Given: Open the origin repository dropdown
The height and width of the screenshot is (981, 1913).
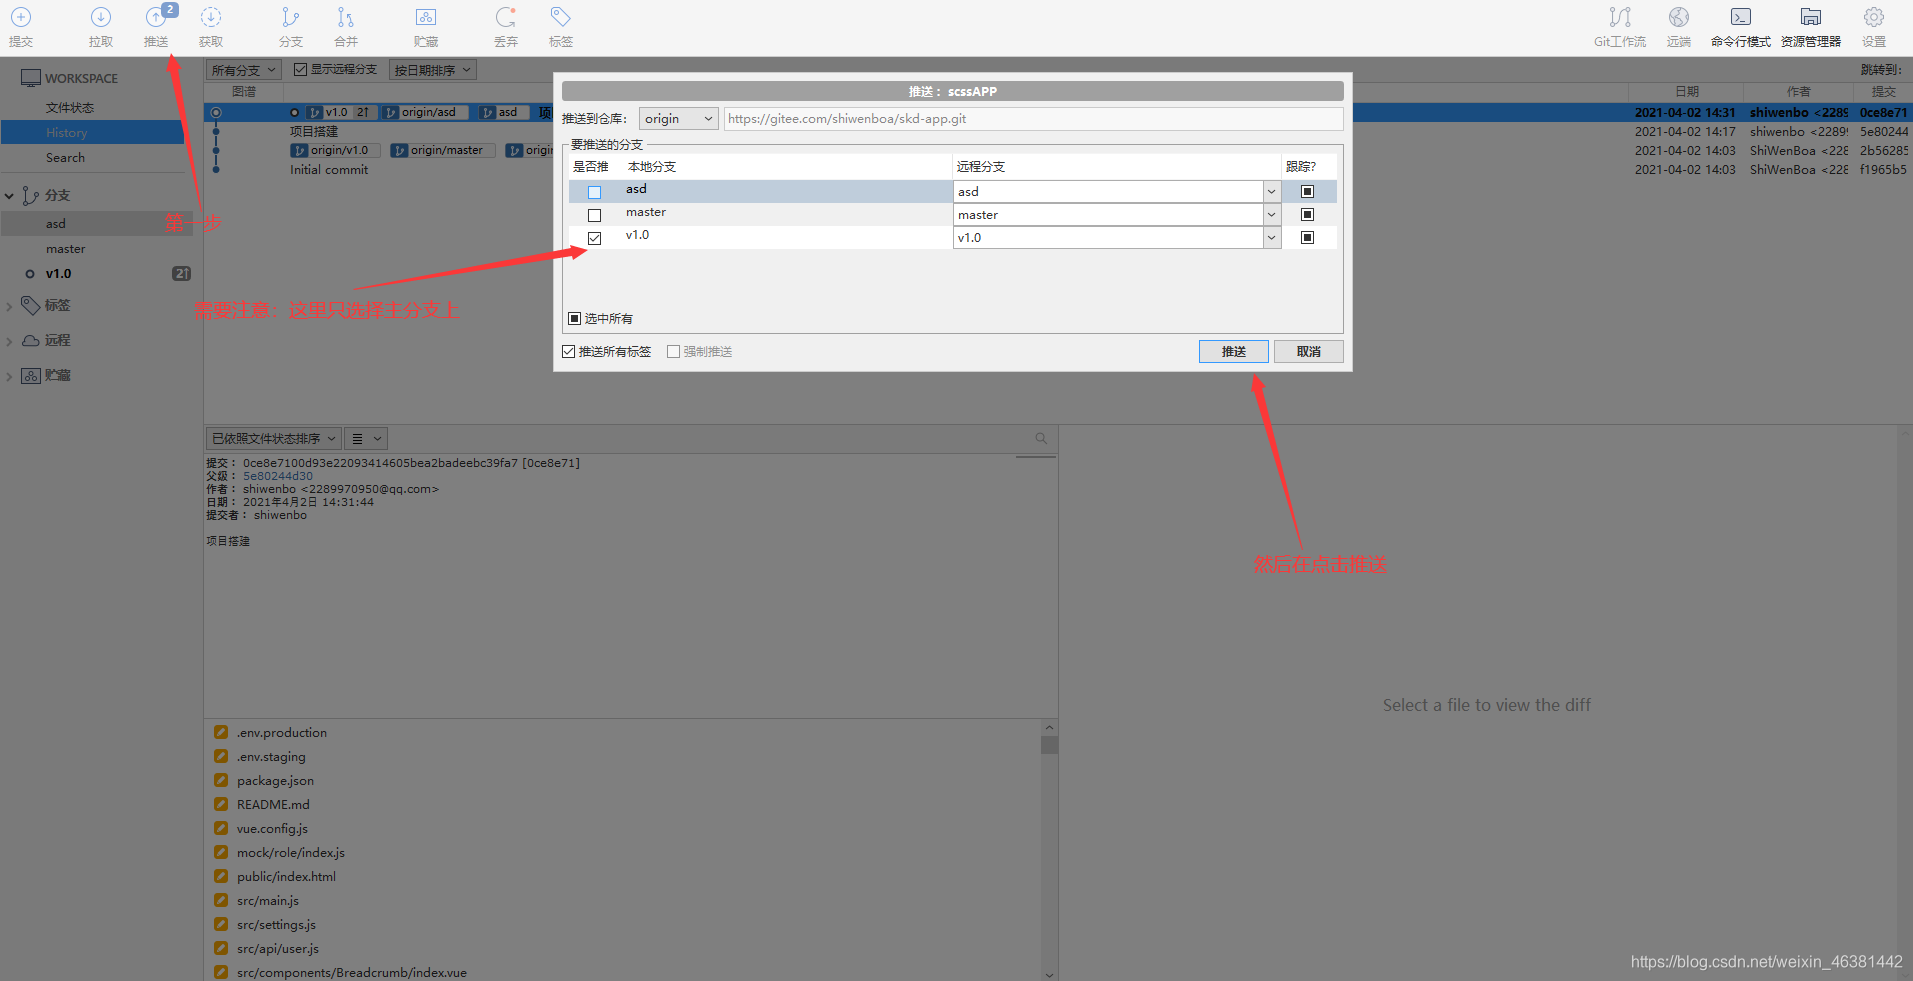Looking at the screenshot, I should 679,118.
